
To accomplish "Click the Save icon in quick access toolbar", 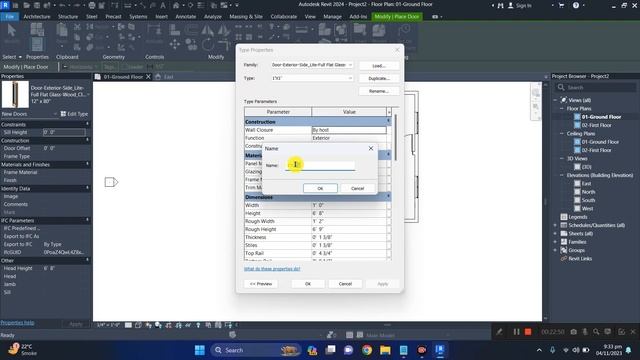I will 37,5.
